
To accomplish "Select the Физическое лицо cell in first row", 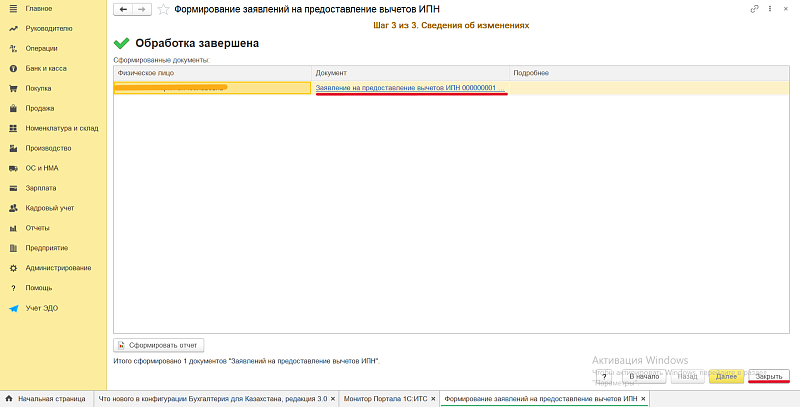I will (212, 88).
